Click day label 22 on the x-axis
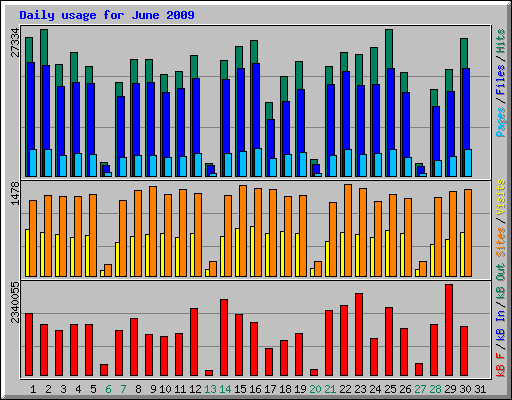Image resolution: width=512 pixels, height=400 pixels. [x=345, y=389]
